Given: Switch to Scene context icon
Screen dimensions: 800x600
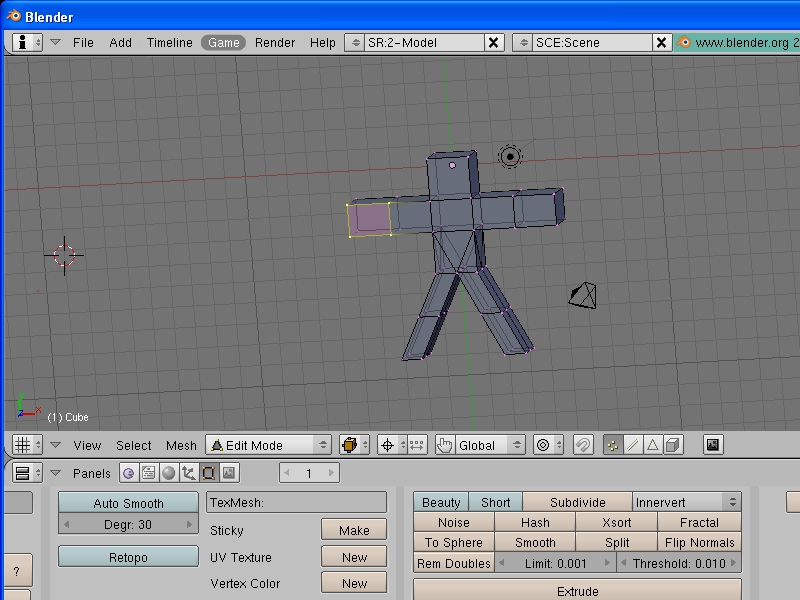Looking at the screenshot, I should pos(229,473).
